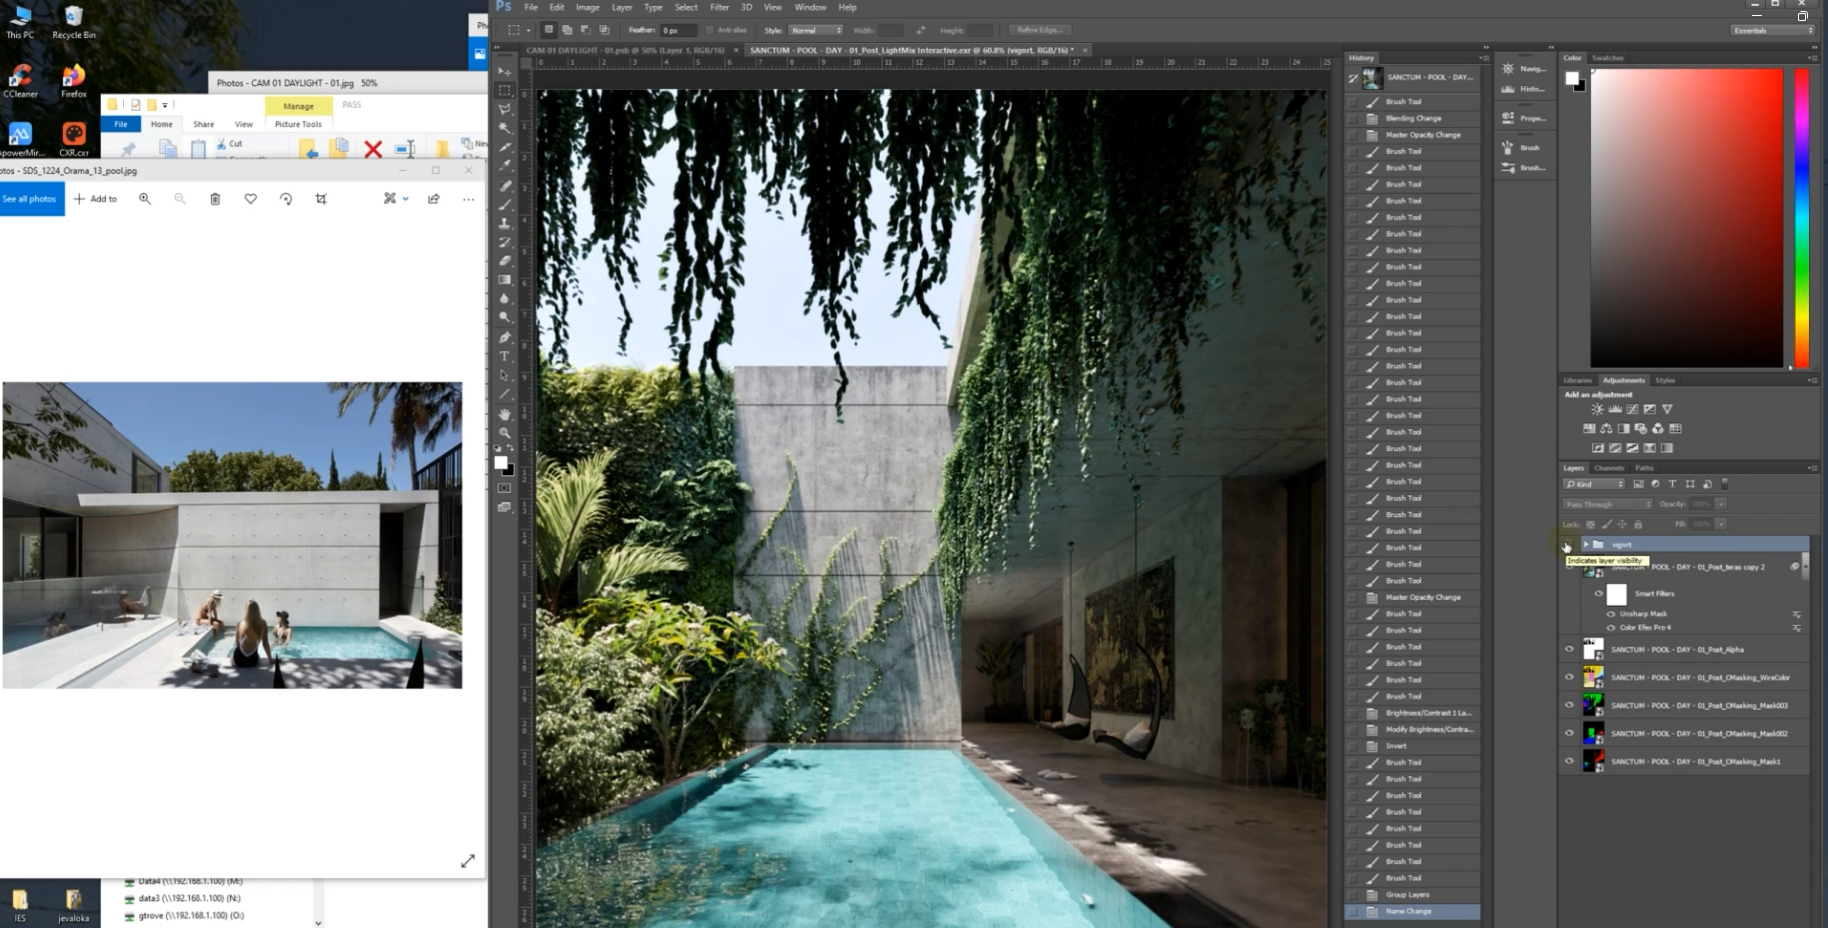Open the Filter menu
The image size is (1828, 928).
coord(719,7)
